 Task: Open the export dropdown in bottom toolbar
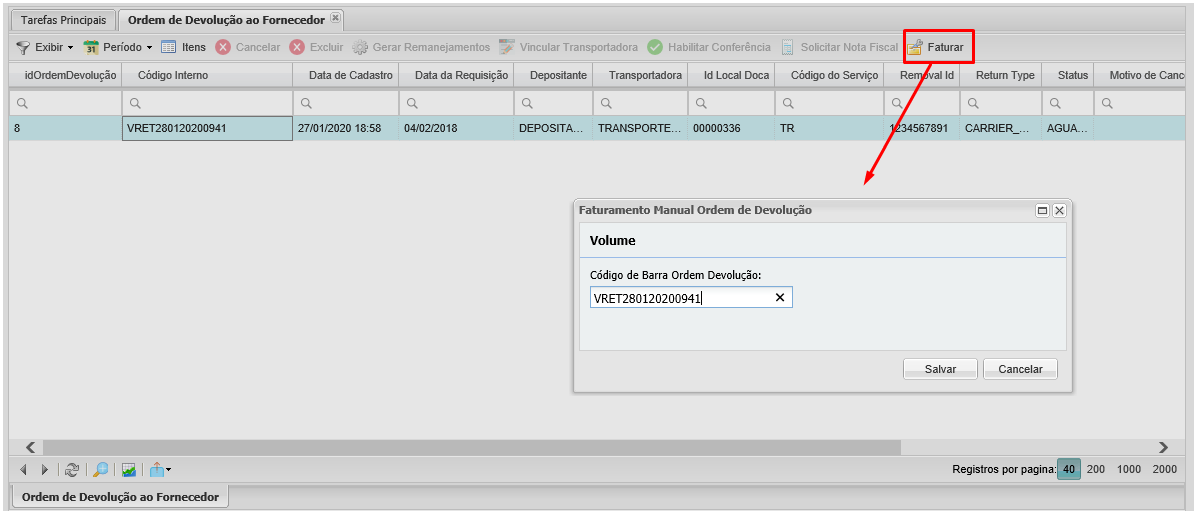pyautogui.click(x=160, y=470)
